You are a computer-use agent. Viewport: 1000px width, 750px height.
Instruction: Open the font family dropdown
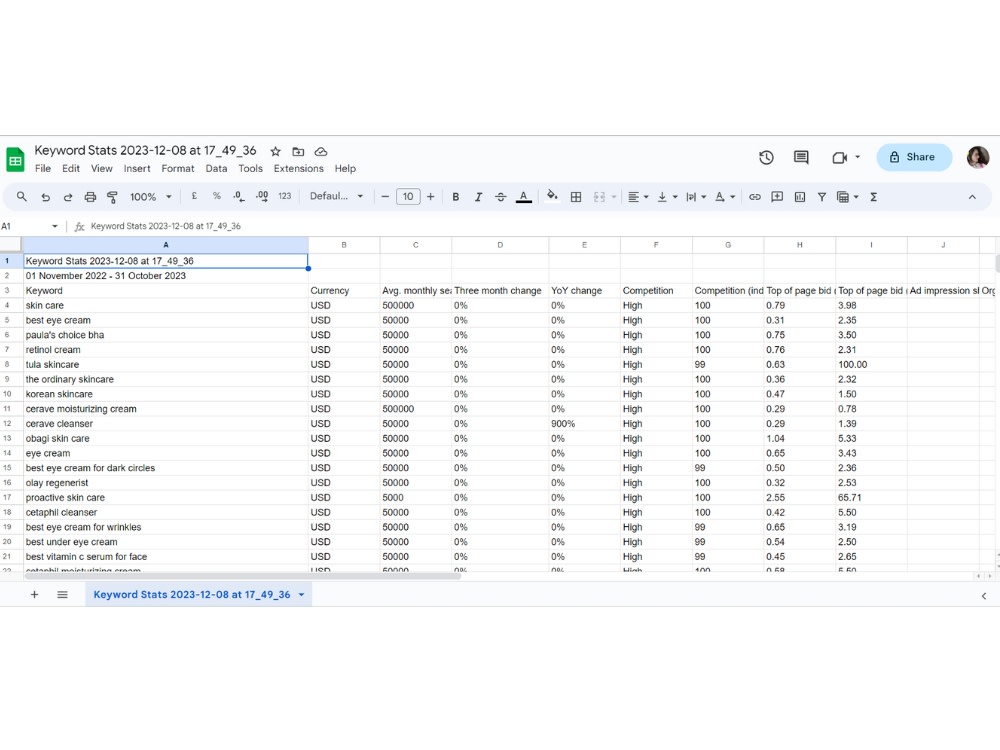click(336, 196)
